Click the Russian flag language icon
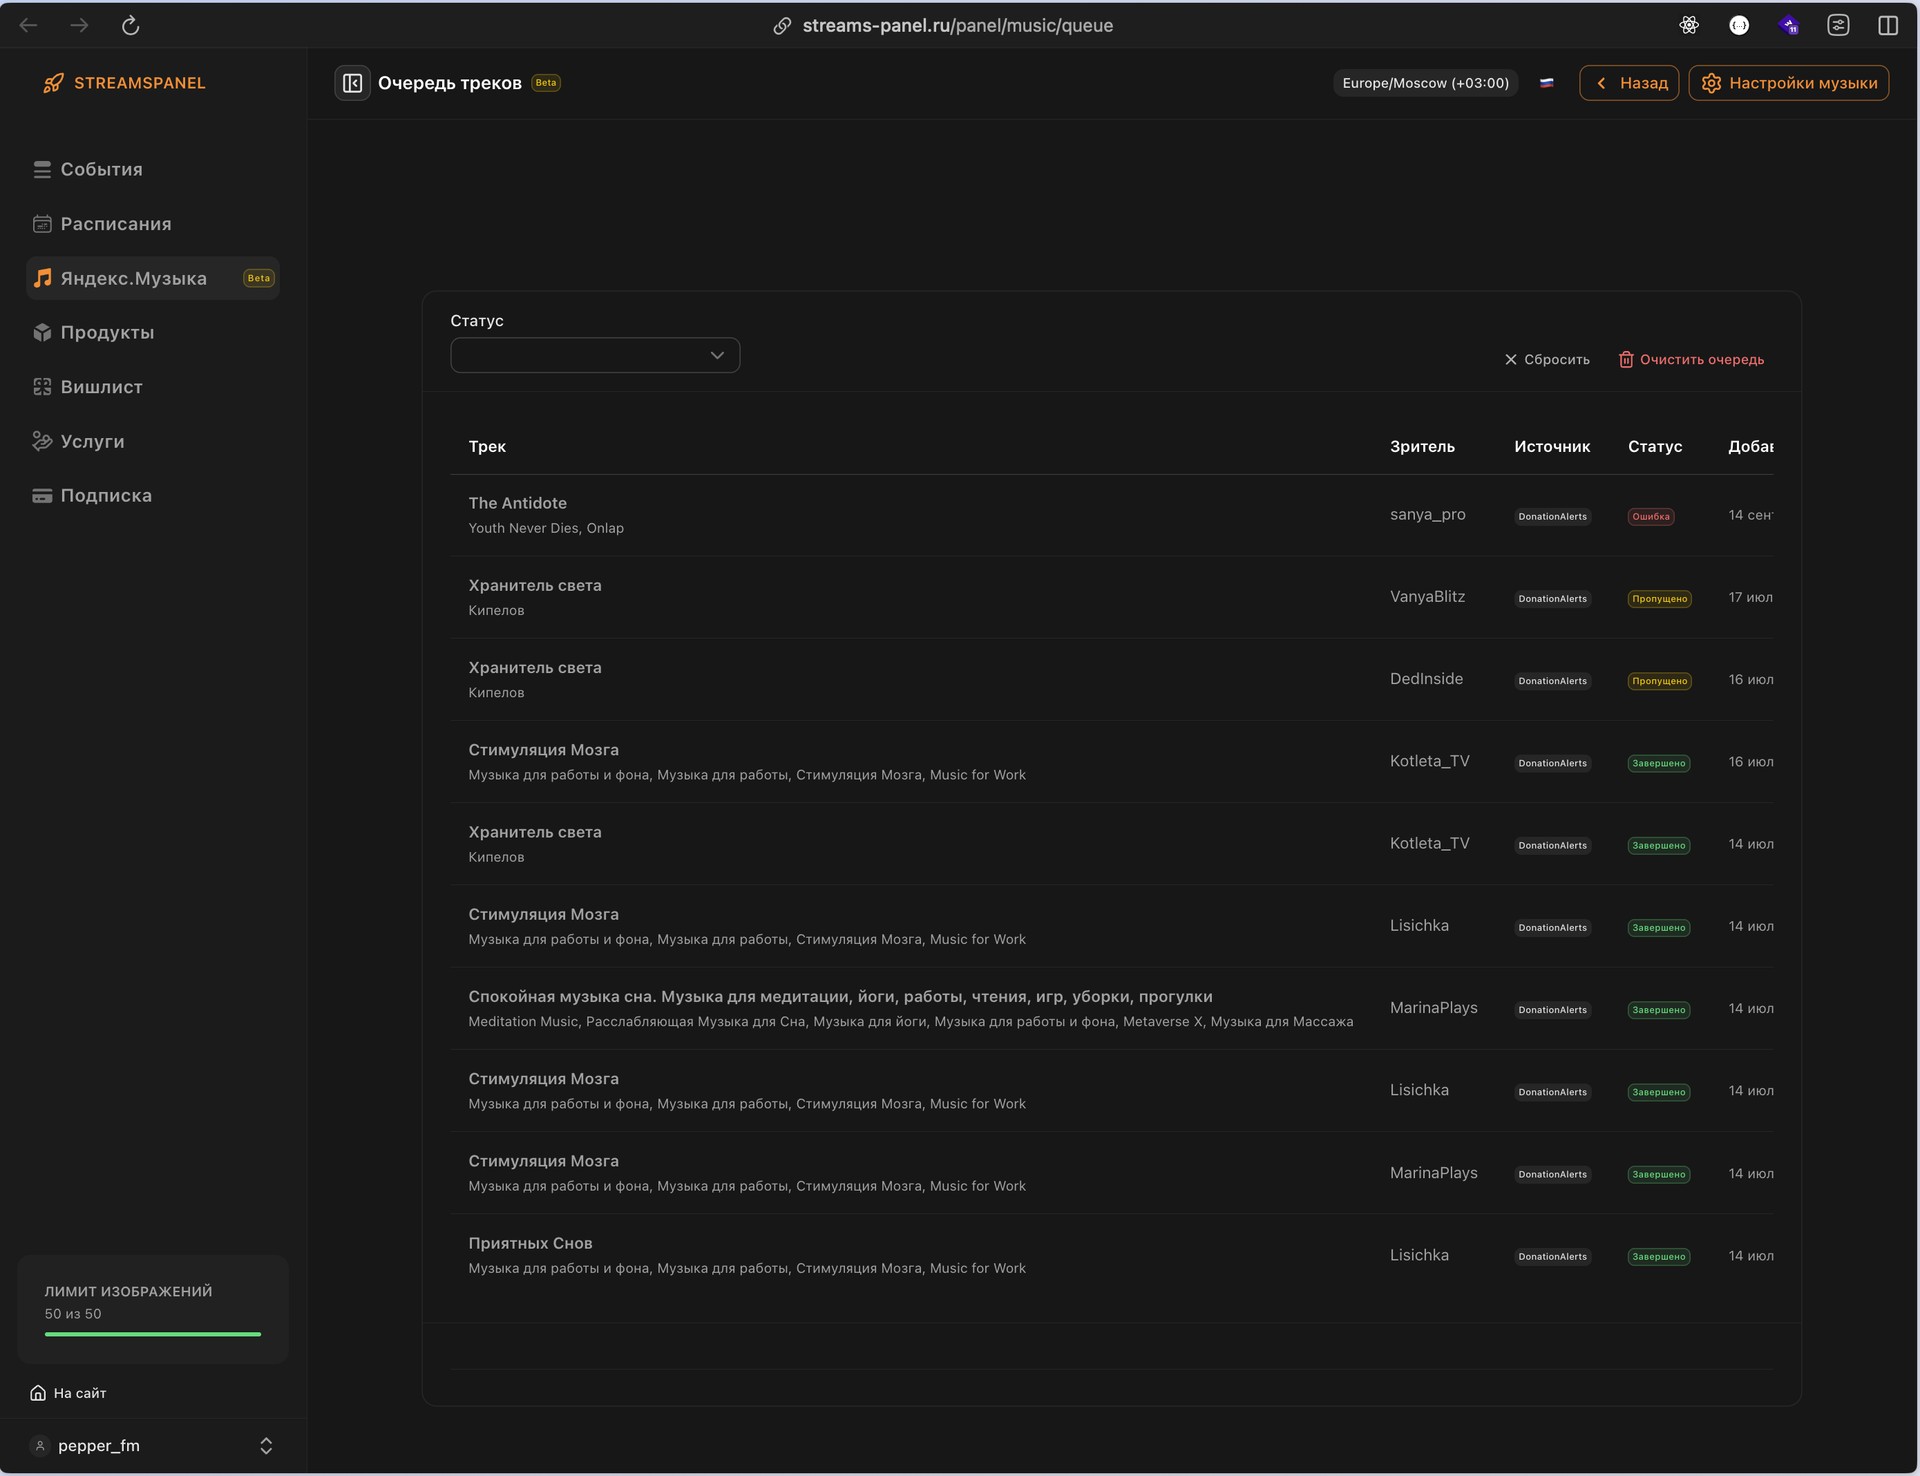Viewport: 1920px width, 1476px height. click(x=1546, y=83)
